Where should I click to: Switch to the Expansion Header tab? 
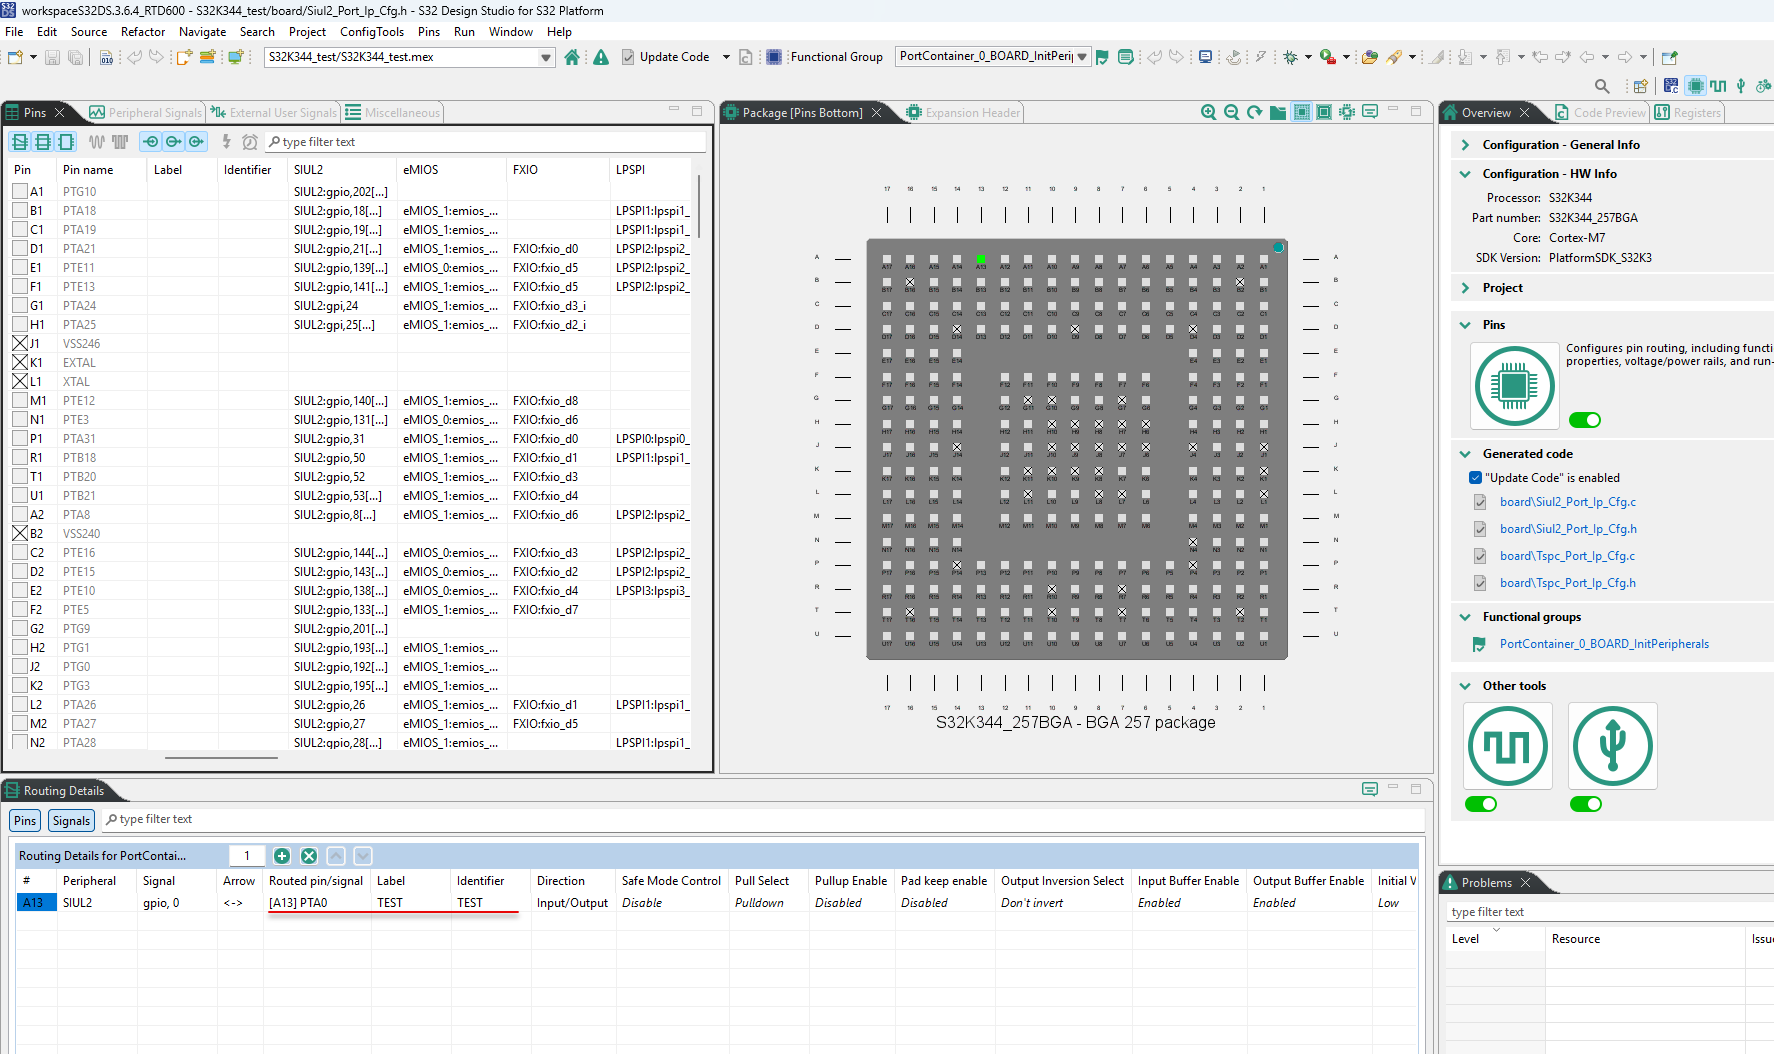click(963, 113)
